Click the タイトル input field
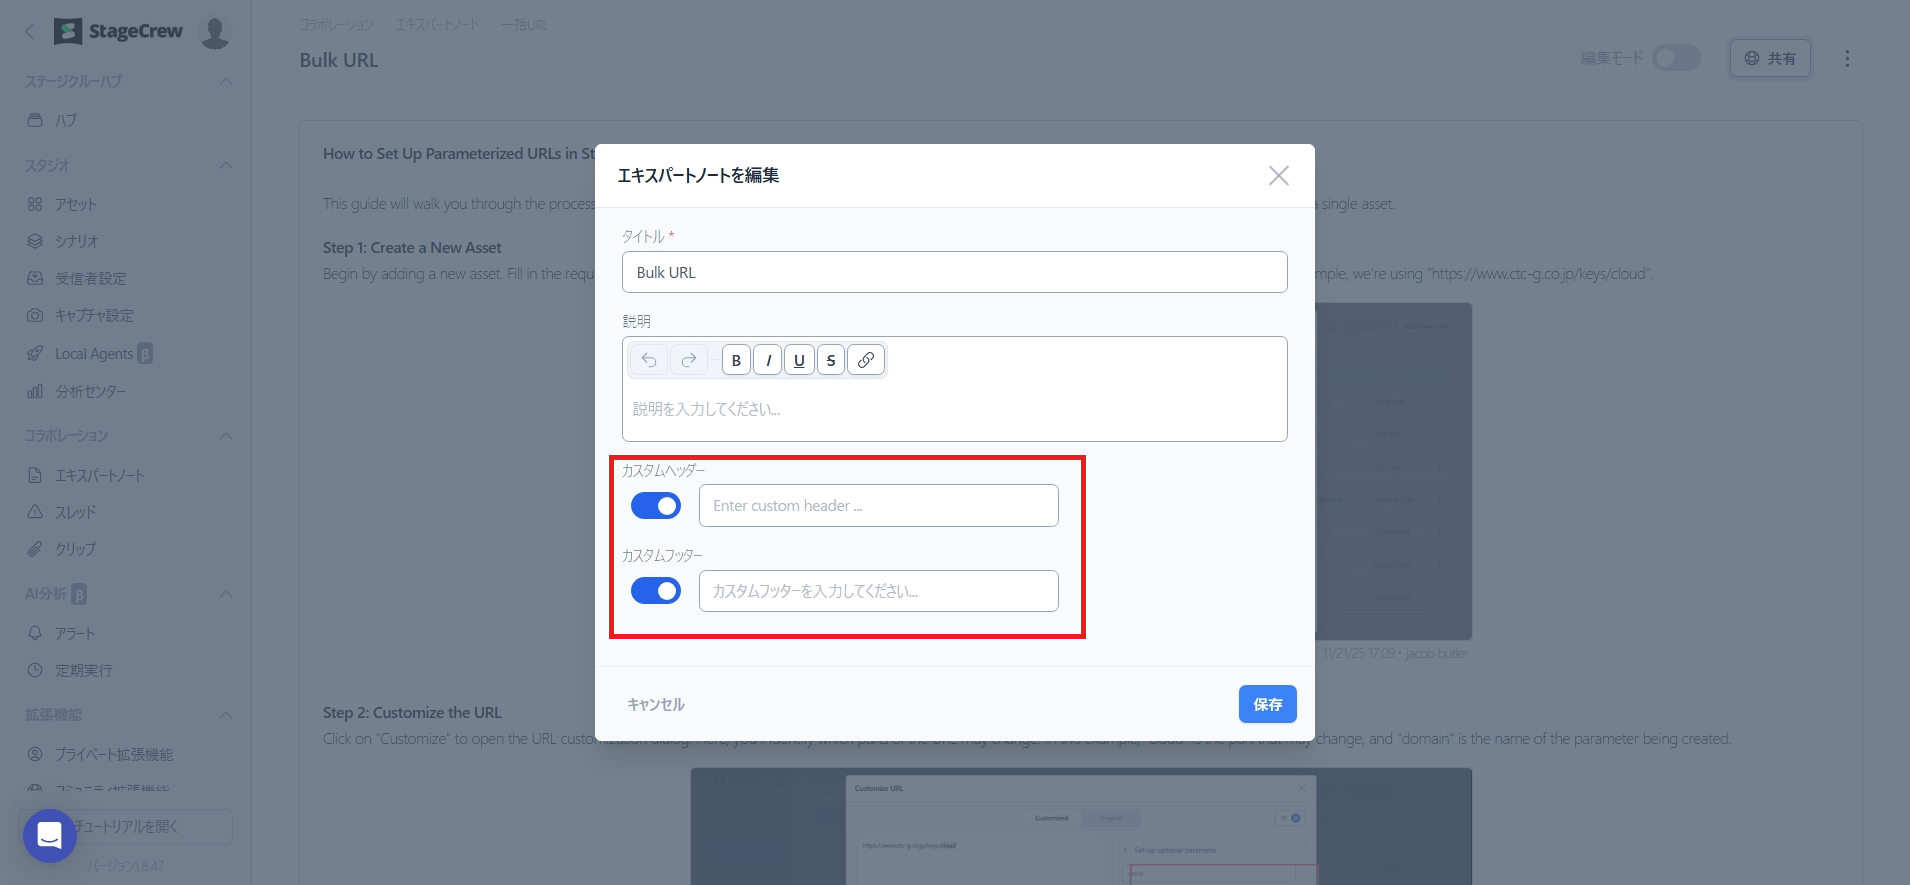This screenshot has height=885, width=1910. point(954,272)
